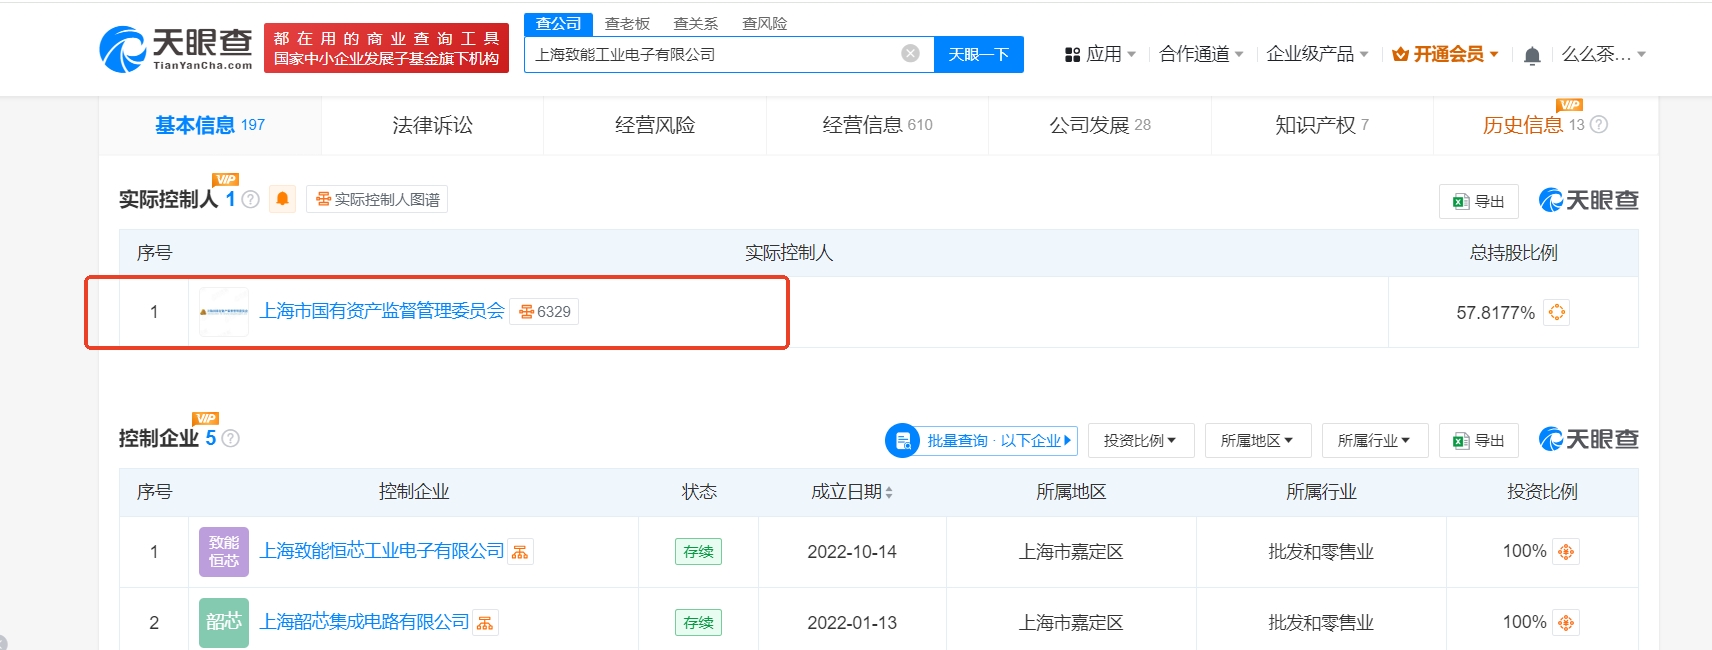Open the 所属地区 filter dropdown
The height and width of the screenshot is (650, 1712).
pos(1258,440)
